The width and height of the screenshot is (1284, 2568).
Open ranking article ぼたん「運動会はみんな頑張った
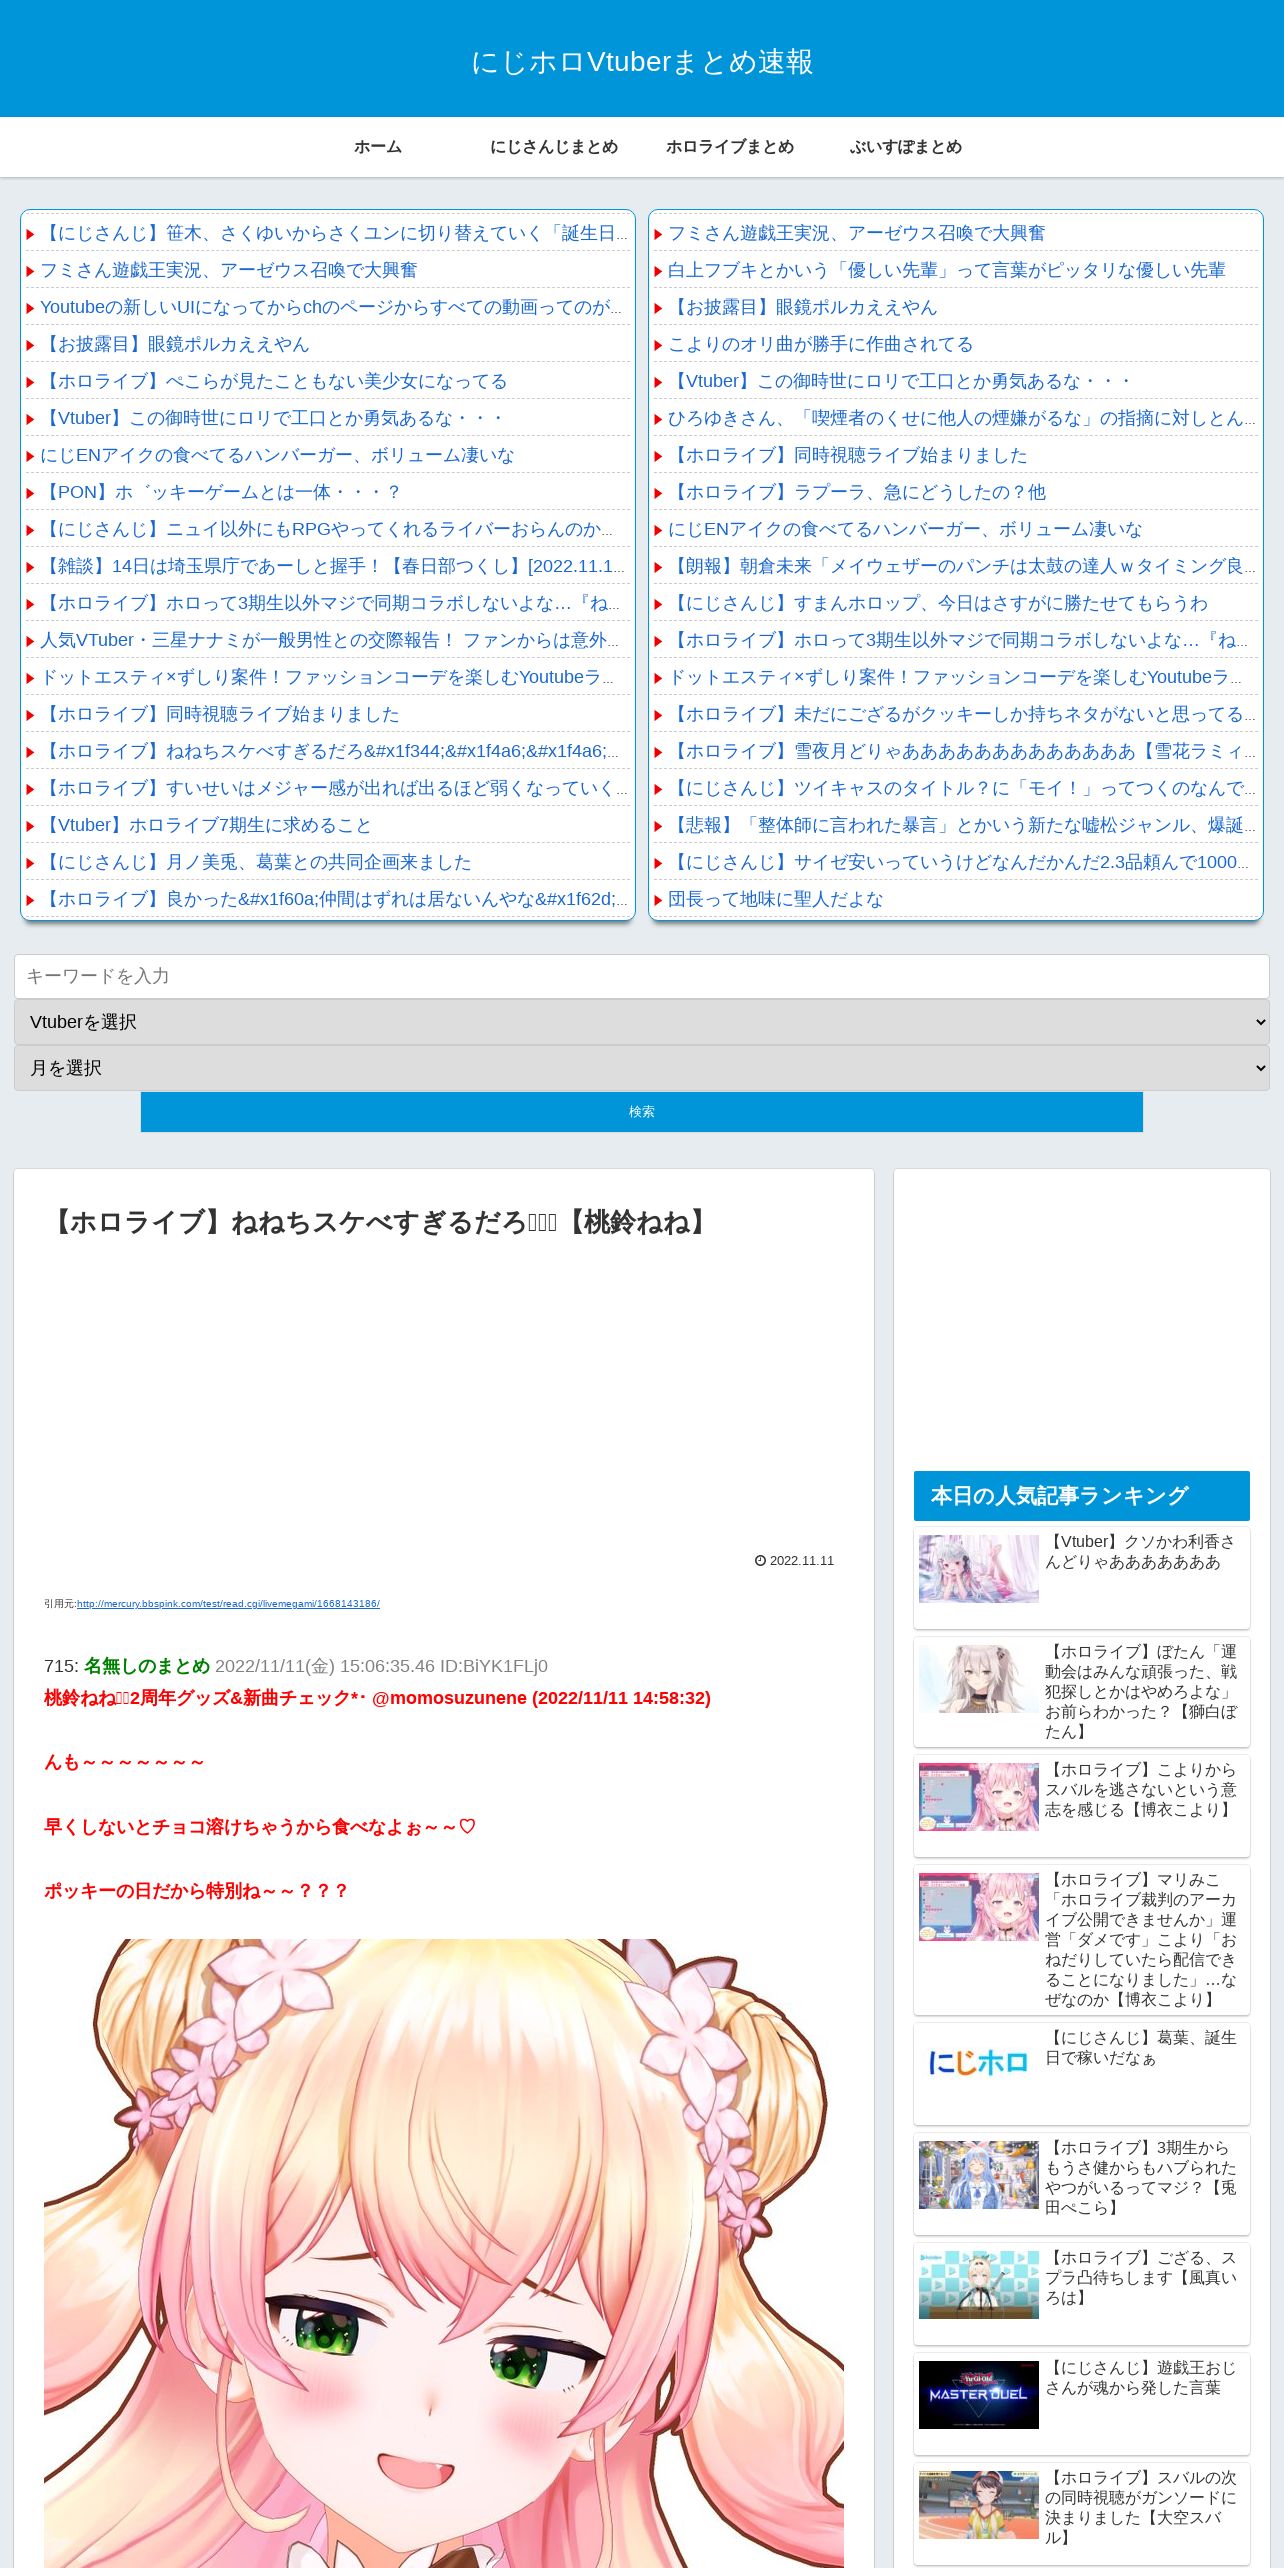point(1141,1692)
